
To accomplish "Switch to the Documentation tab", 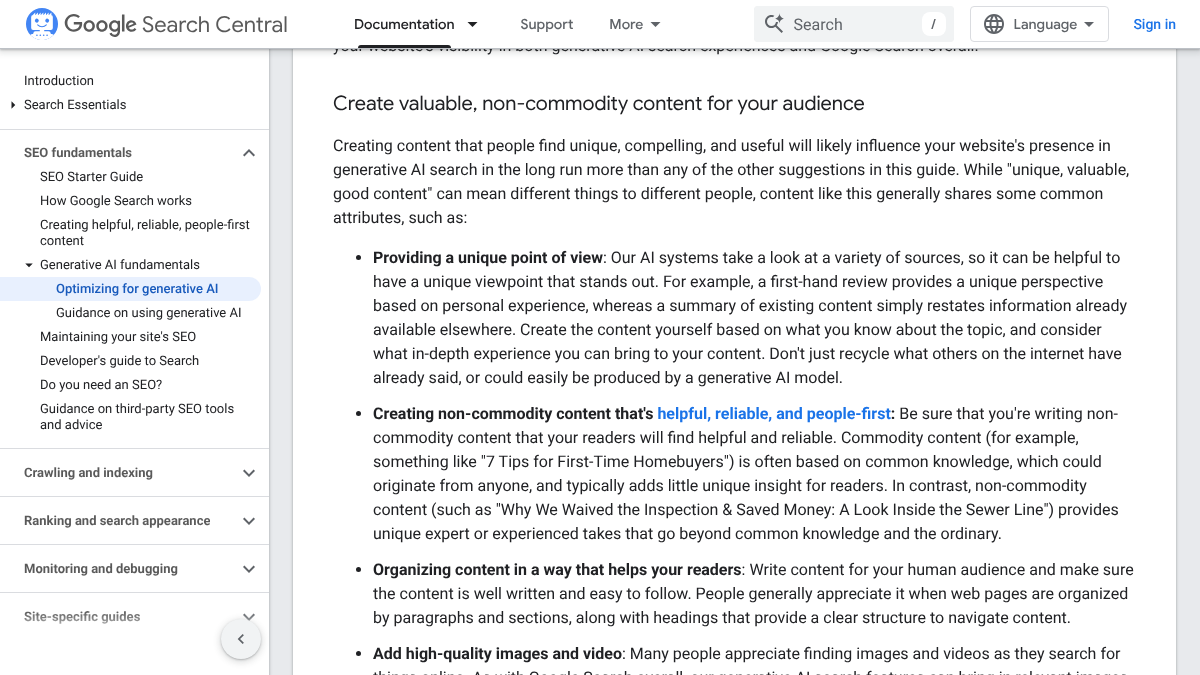I will [404, 24].
